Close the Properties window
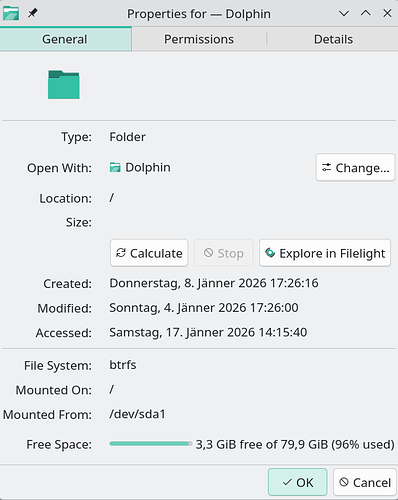The width and height of the screenshot is (398, 500). point(387,13)
